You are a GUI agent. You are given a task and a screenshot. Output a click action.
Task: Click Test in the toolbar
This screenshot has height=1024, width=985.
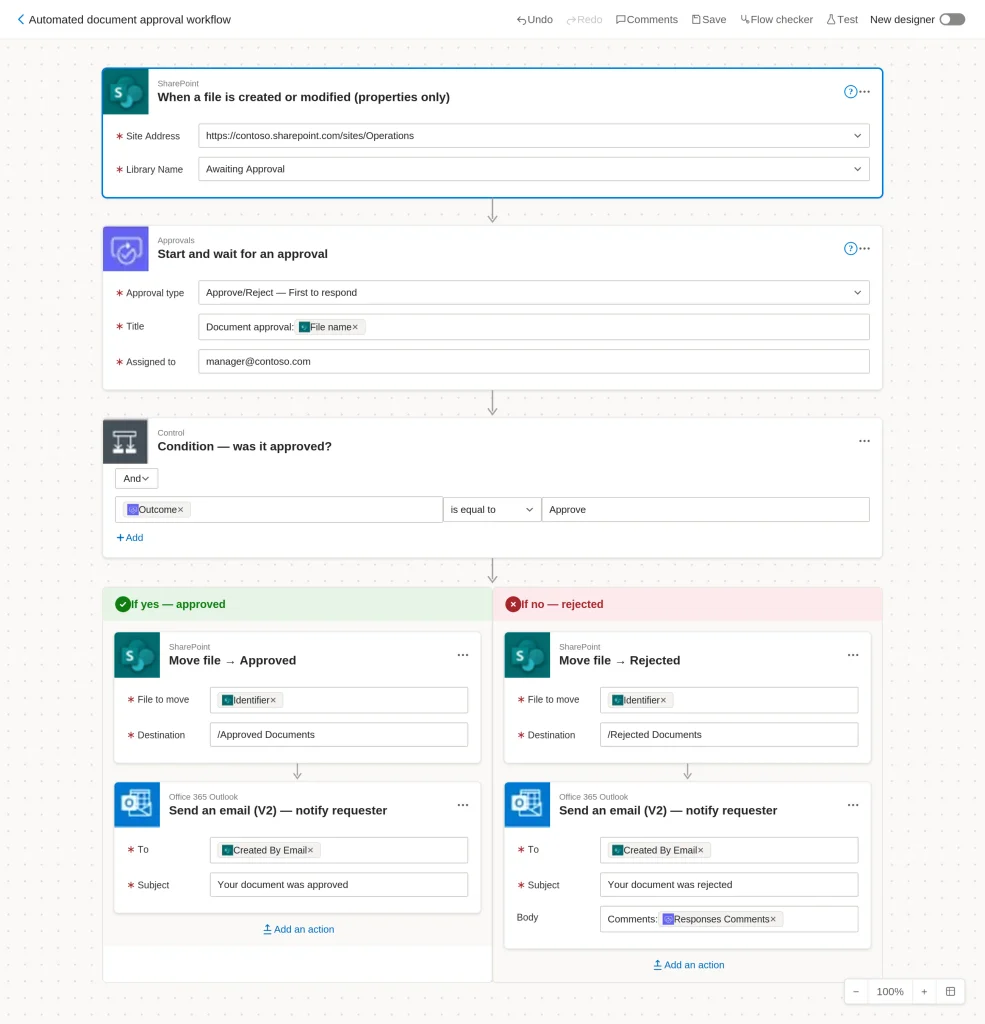click(842, 20)
